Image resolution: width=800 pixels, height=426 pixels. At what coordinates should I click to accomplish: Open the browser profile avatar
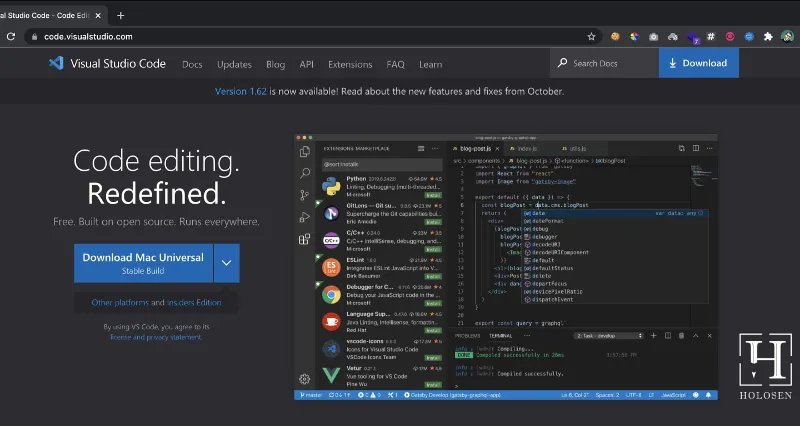787,37
